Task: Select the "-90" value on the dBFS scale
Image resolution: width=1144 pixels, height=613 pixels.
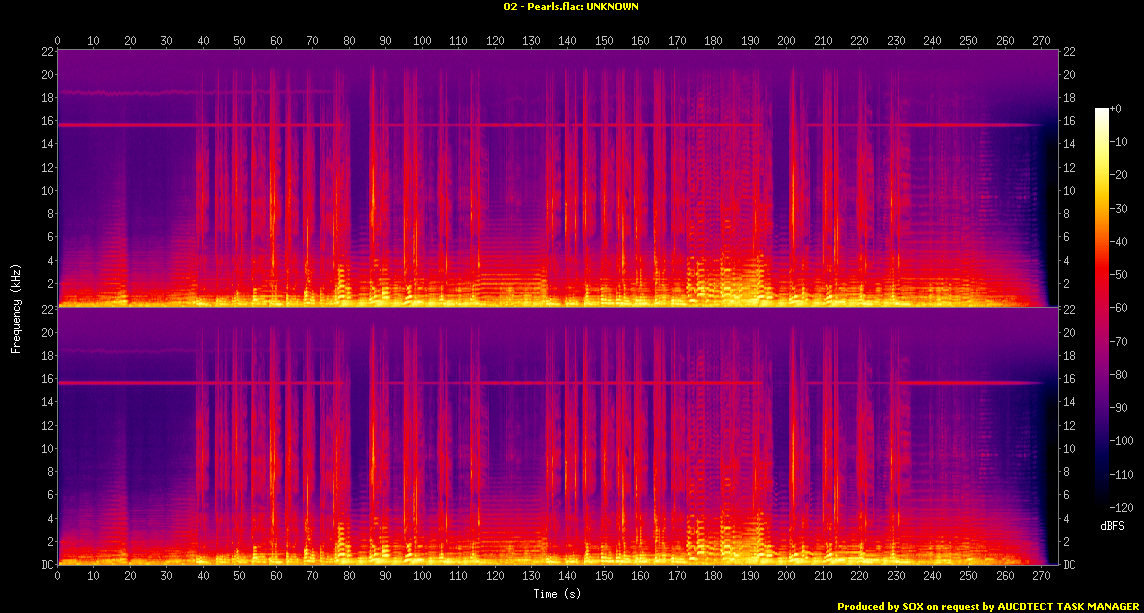Action: pyautogui.click(x=1118, y=407)
